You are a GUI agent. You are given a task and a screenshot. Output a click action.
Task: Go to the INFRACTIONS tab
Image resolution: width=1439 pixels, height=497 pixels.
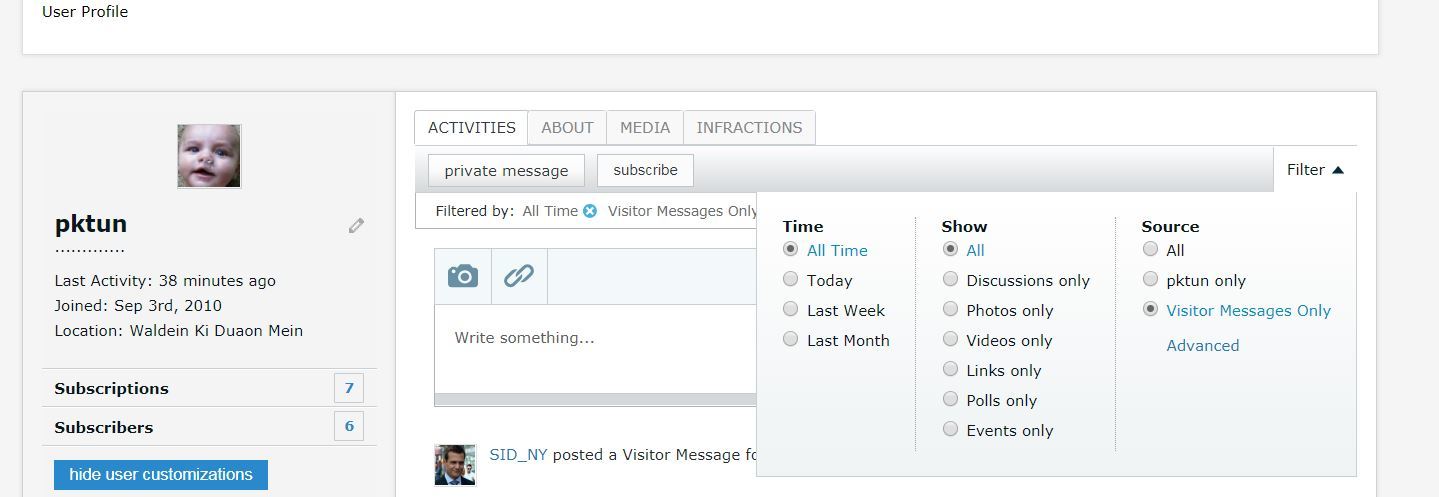pos(749,128)
